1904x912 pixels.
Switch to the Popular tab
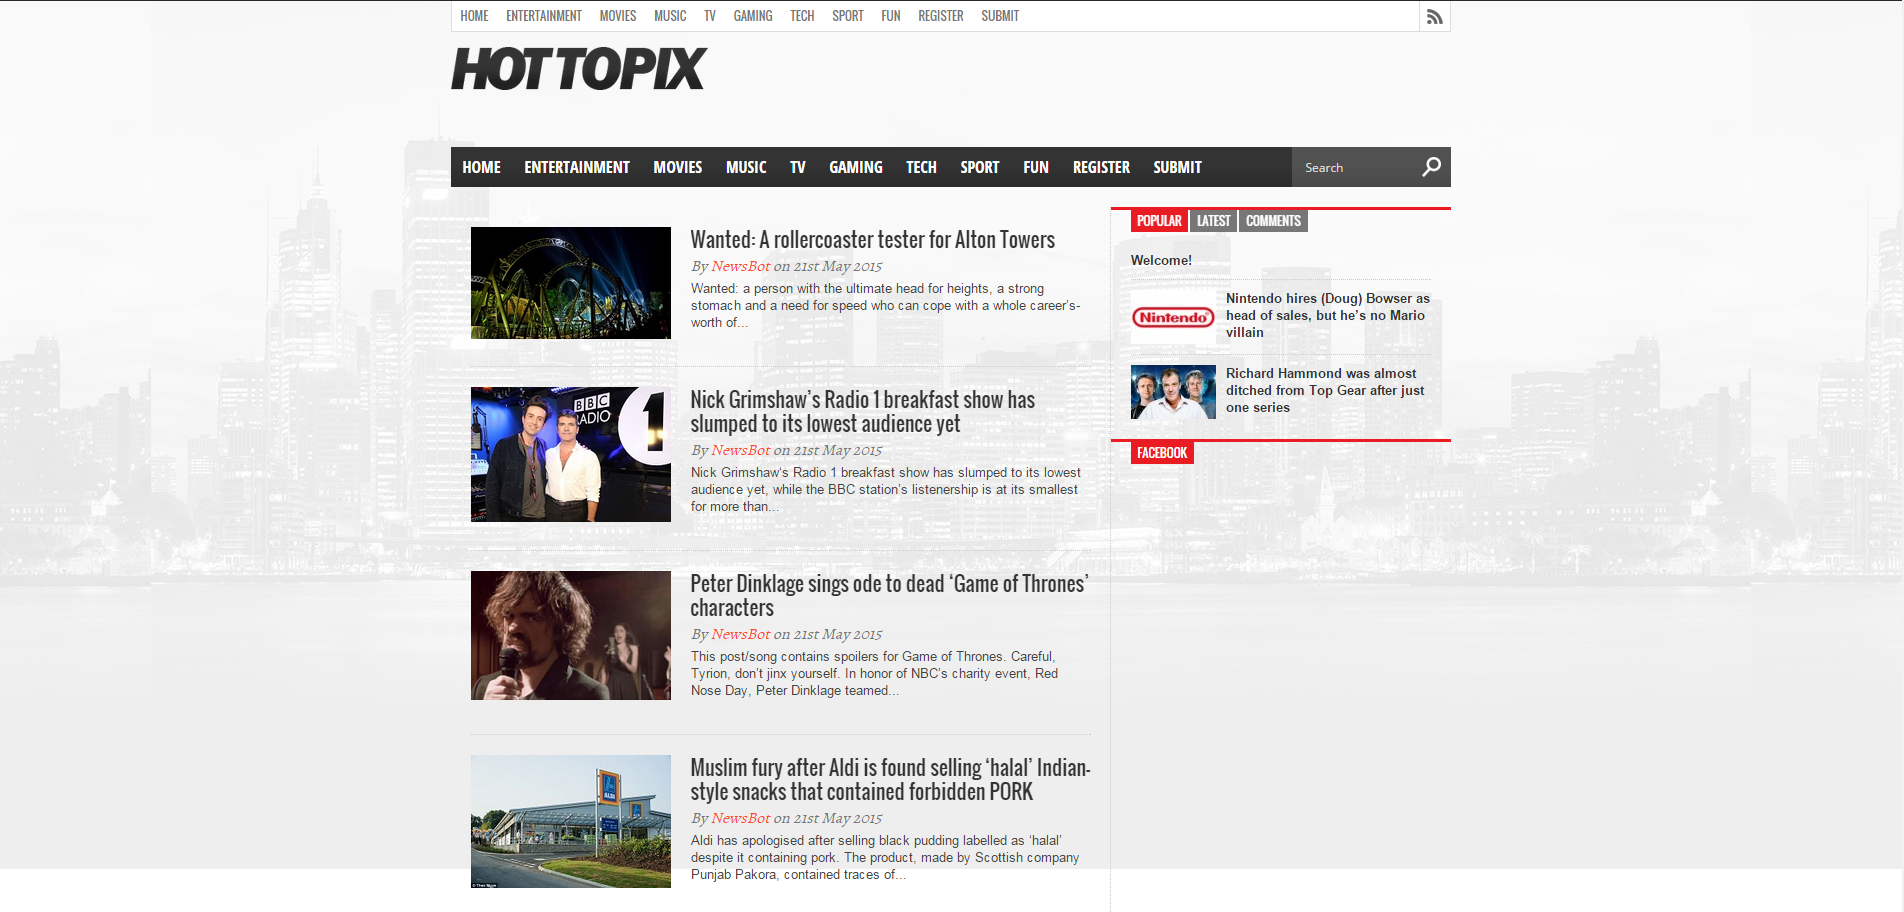[x=1159, y=221]
